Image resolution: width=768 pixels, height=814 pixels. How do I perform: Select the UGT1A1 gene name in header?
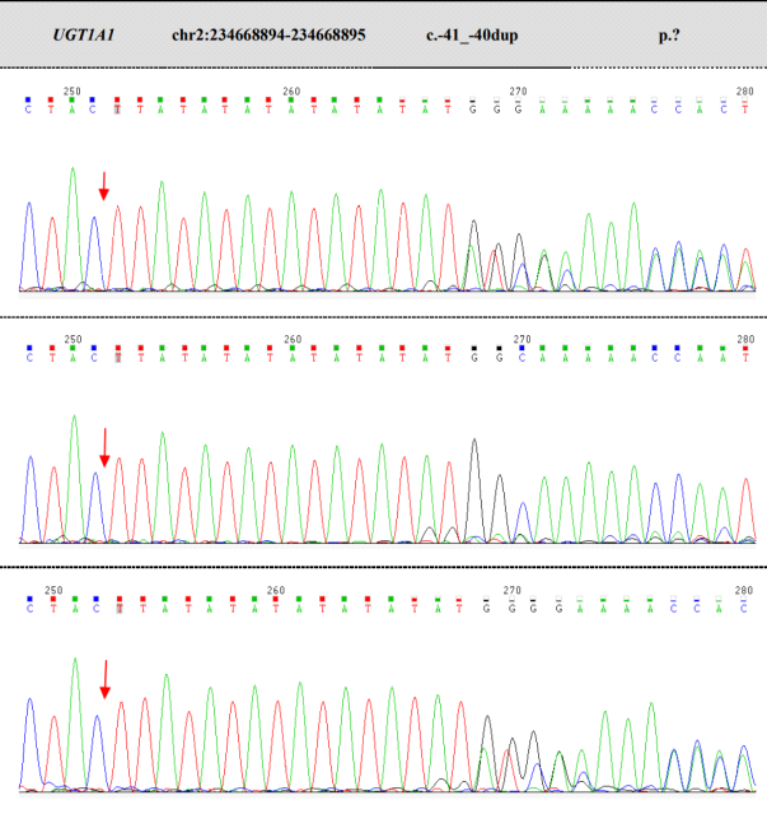coord(84,35)
